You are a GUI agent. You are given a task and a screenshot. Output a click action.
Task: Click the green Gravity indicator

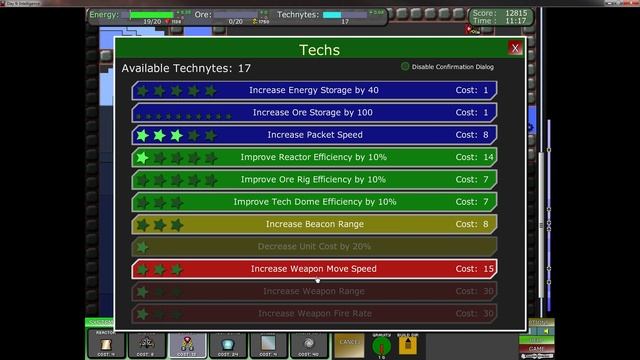382,347
